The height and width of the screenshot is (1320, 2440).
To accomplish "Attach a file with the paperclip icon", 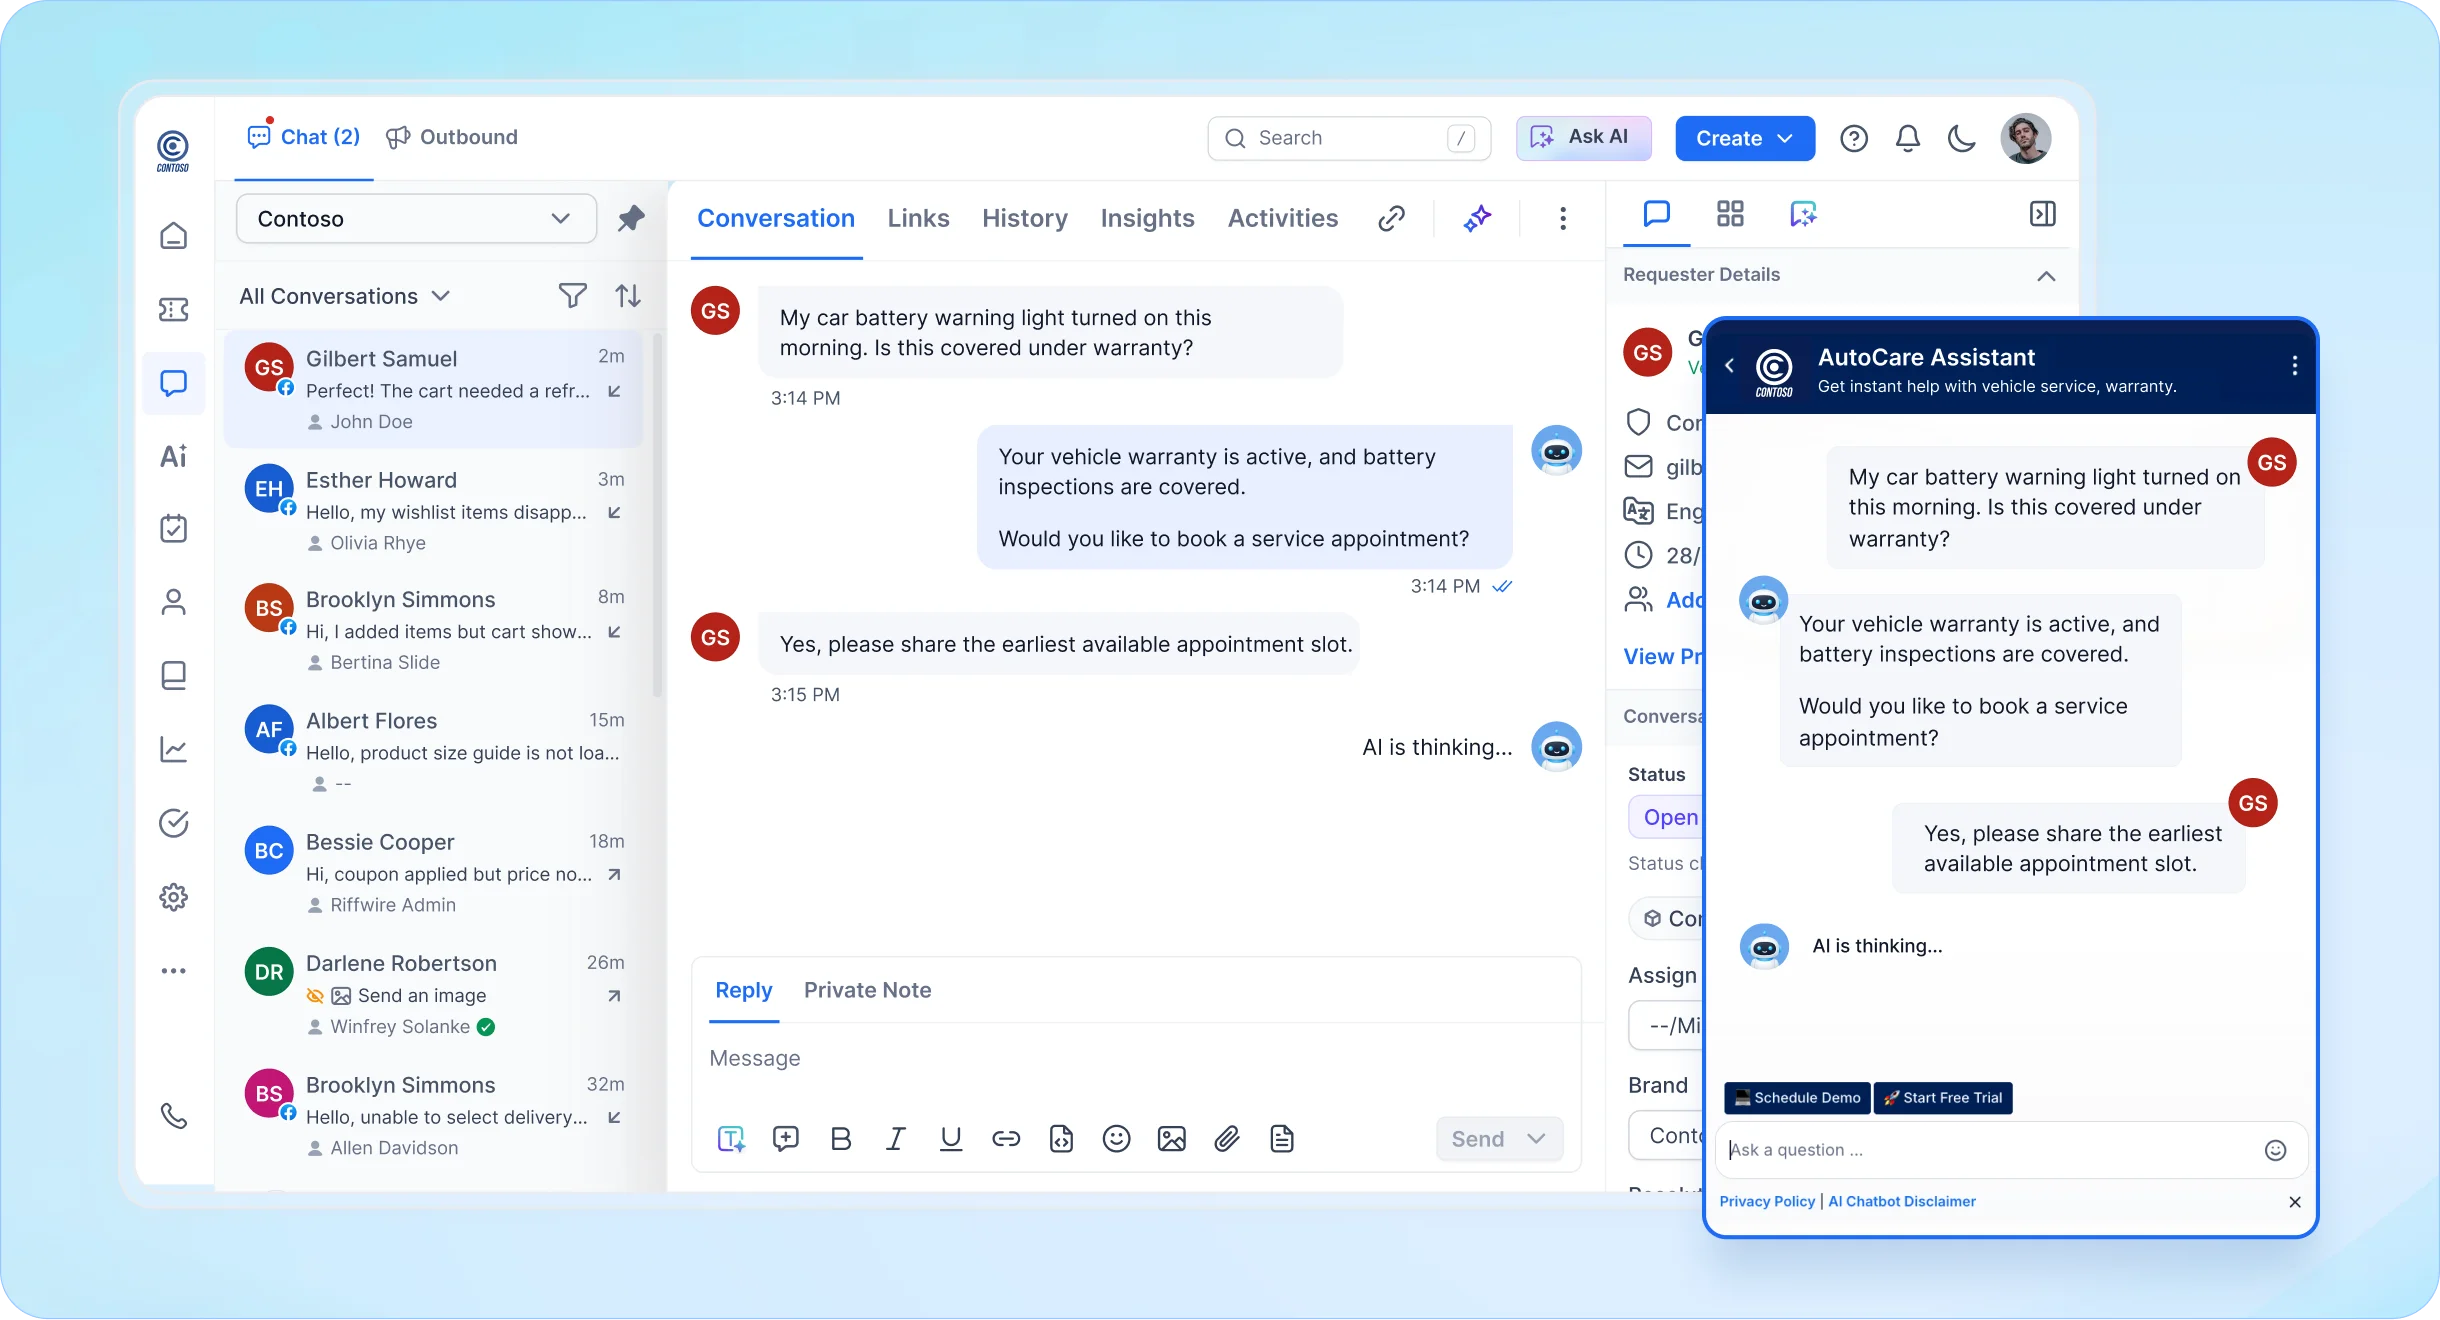I will pyautogui.click(x=1227, y=1139).
